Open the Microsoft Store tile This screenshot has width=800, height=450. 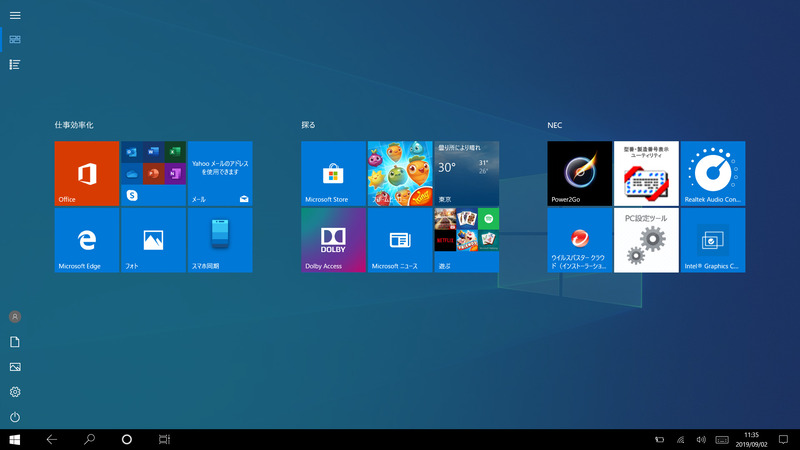point(333,173)
